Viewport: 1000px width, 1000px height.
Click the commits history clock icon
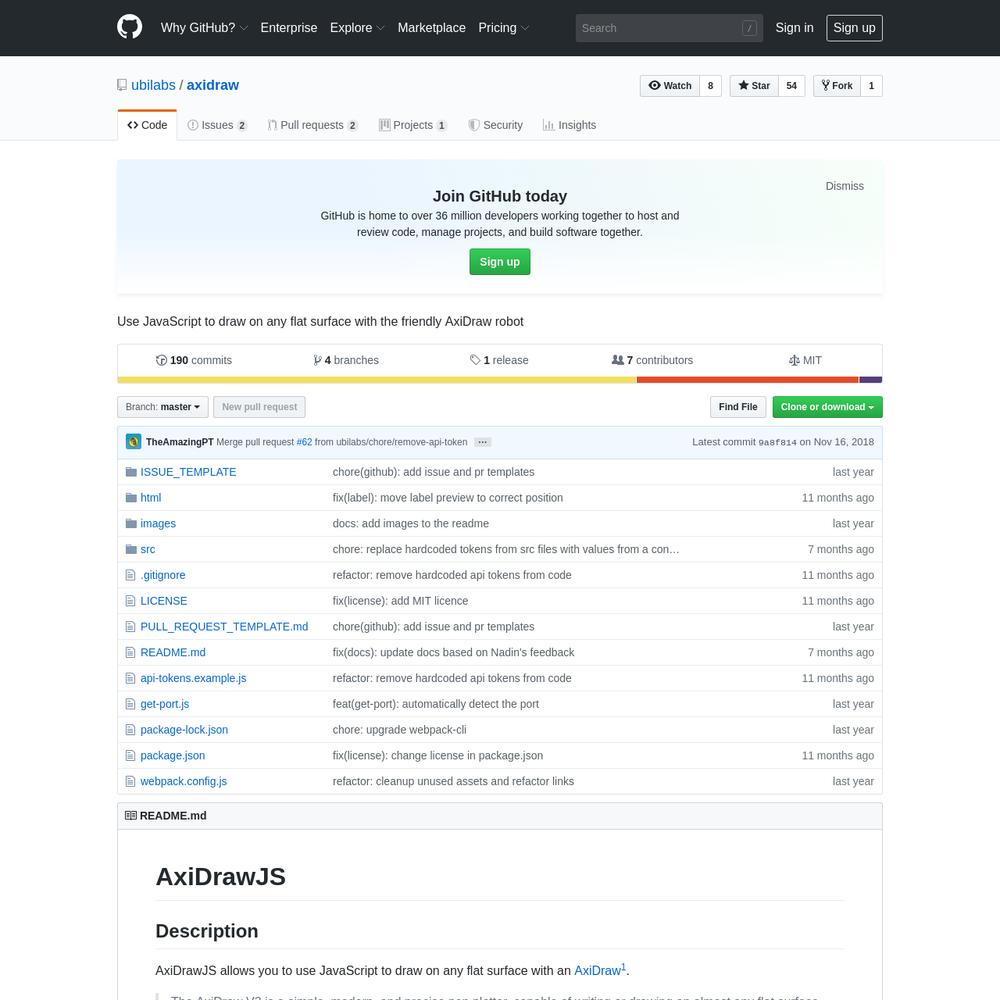point(161,360)
